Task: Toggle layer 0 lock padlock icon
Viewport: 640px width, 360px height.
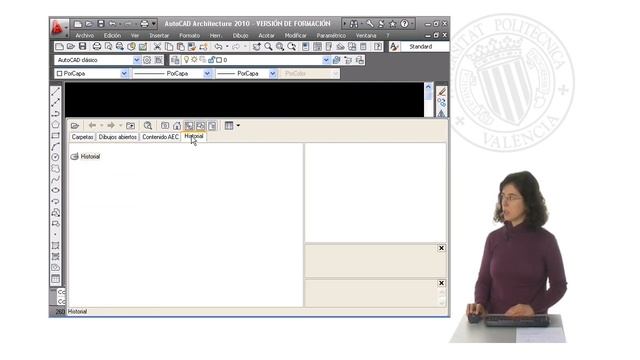Action: coord(211,60)
